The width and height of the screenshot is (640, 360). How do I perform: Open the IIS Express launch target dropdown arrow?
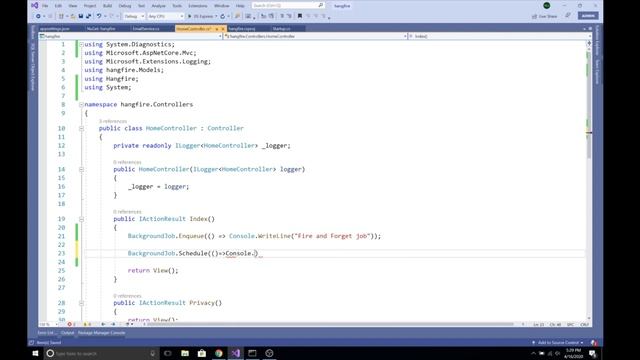(216, 16)
